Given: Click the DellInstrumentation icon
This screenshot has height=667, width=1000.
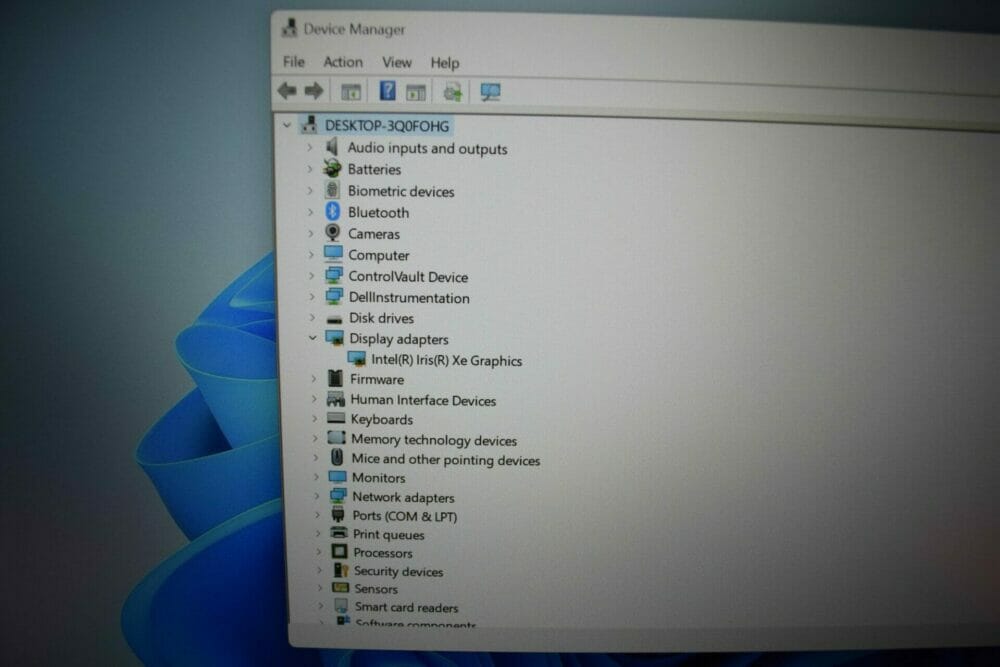Looking at the screenshot, I should (x=334, y=297).
